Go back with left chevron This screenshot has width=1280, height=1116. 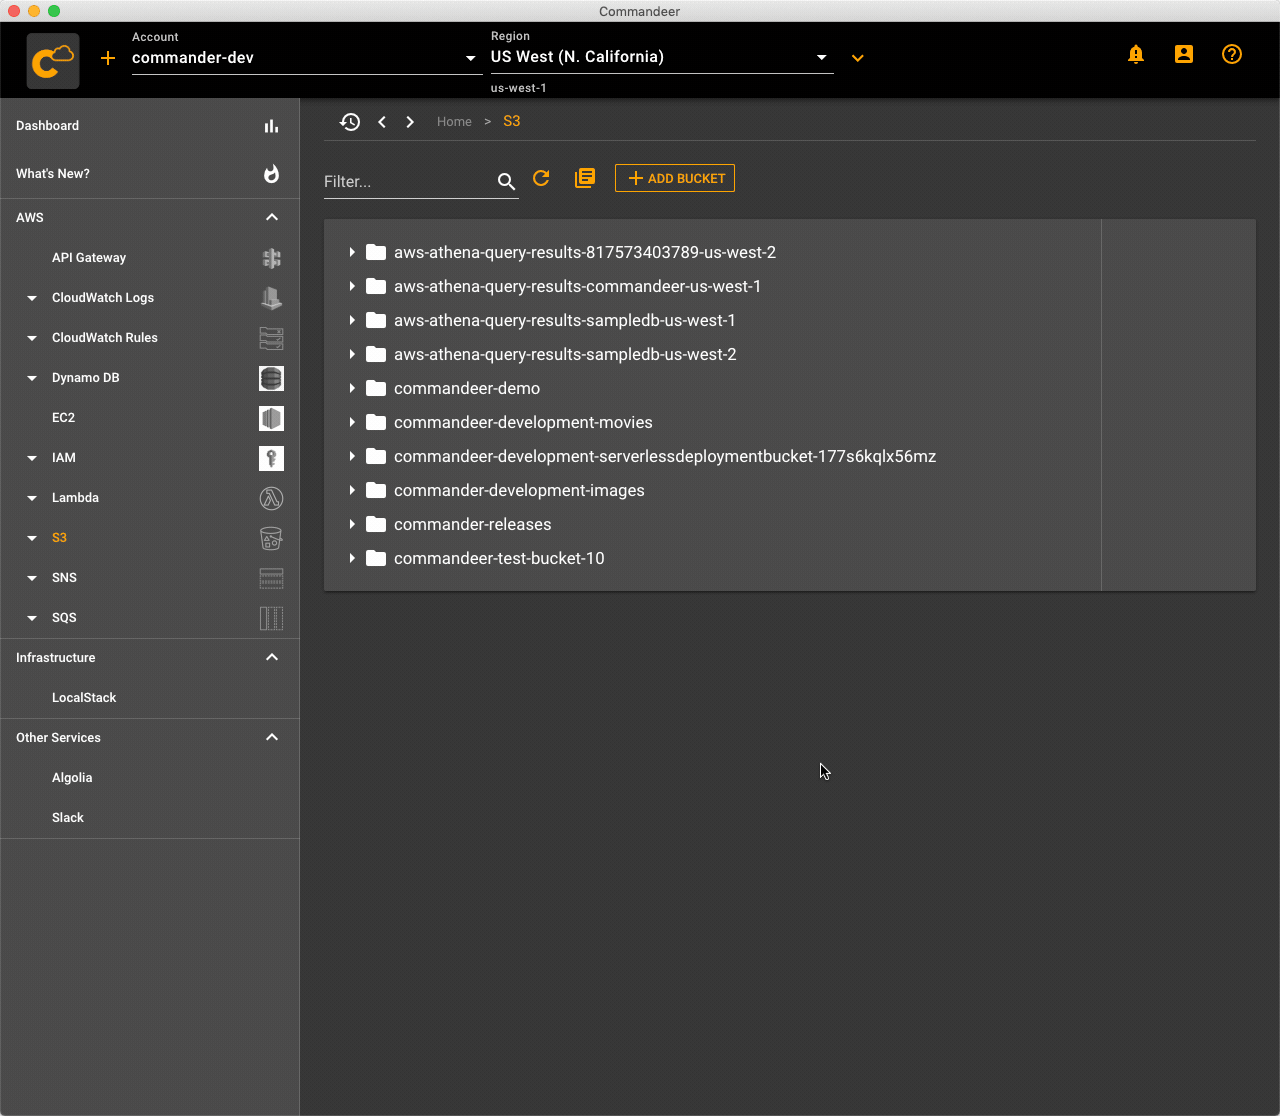(x=382, y=122)
